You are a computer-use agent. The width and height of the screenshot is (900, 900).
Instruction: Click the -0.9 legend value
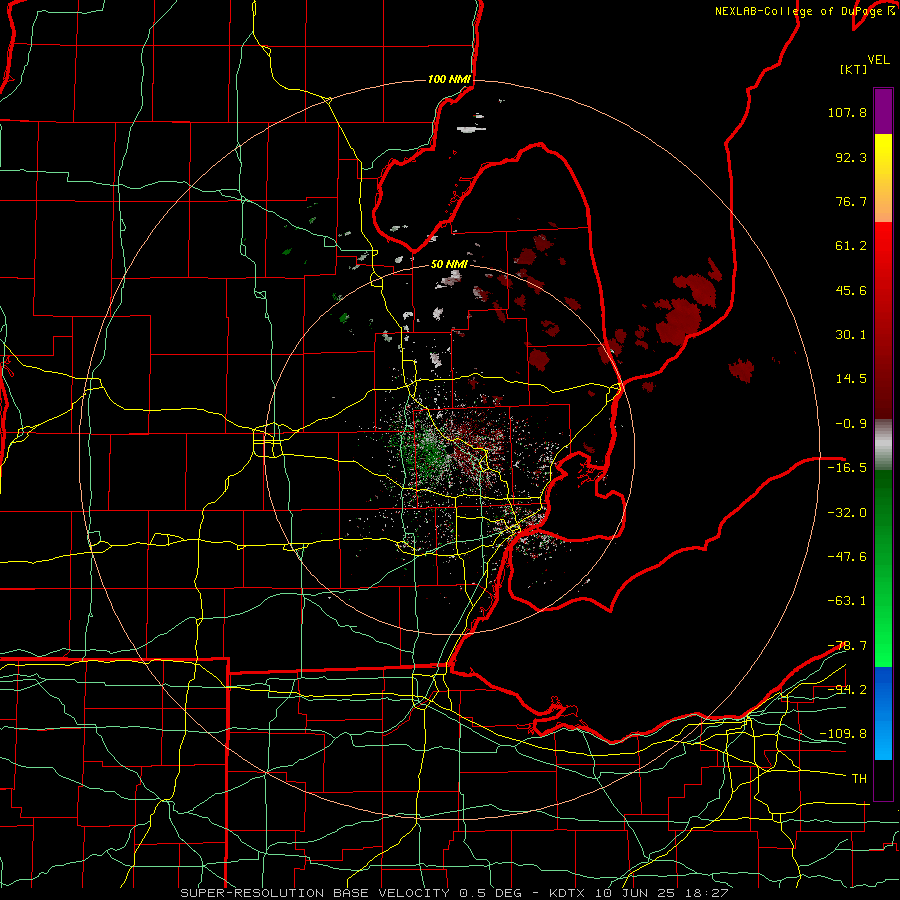tap(851, 424)
